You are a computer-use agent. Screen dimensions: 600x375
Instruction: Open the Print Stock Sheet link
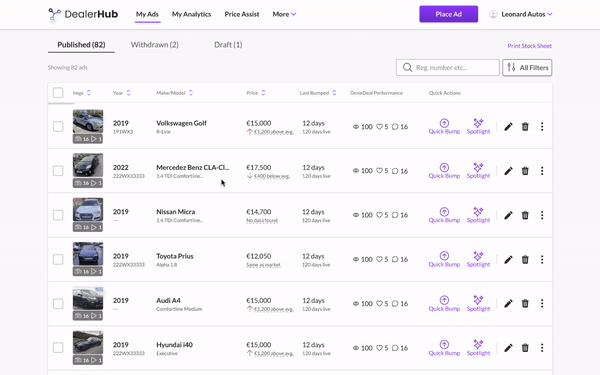click(x=529, y=46)
